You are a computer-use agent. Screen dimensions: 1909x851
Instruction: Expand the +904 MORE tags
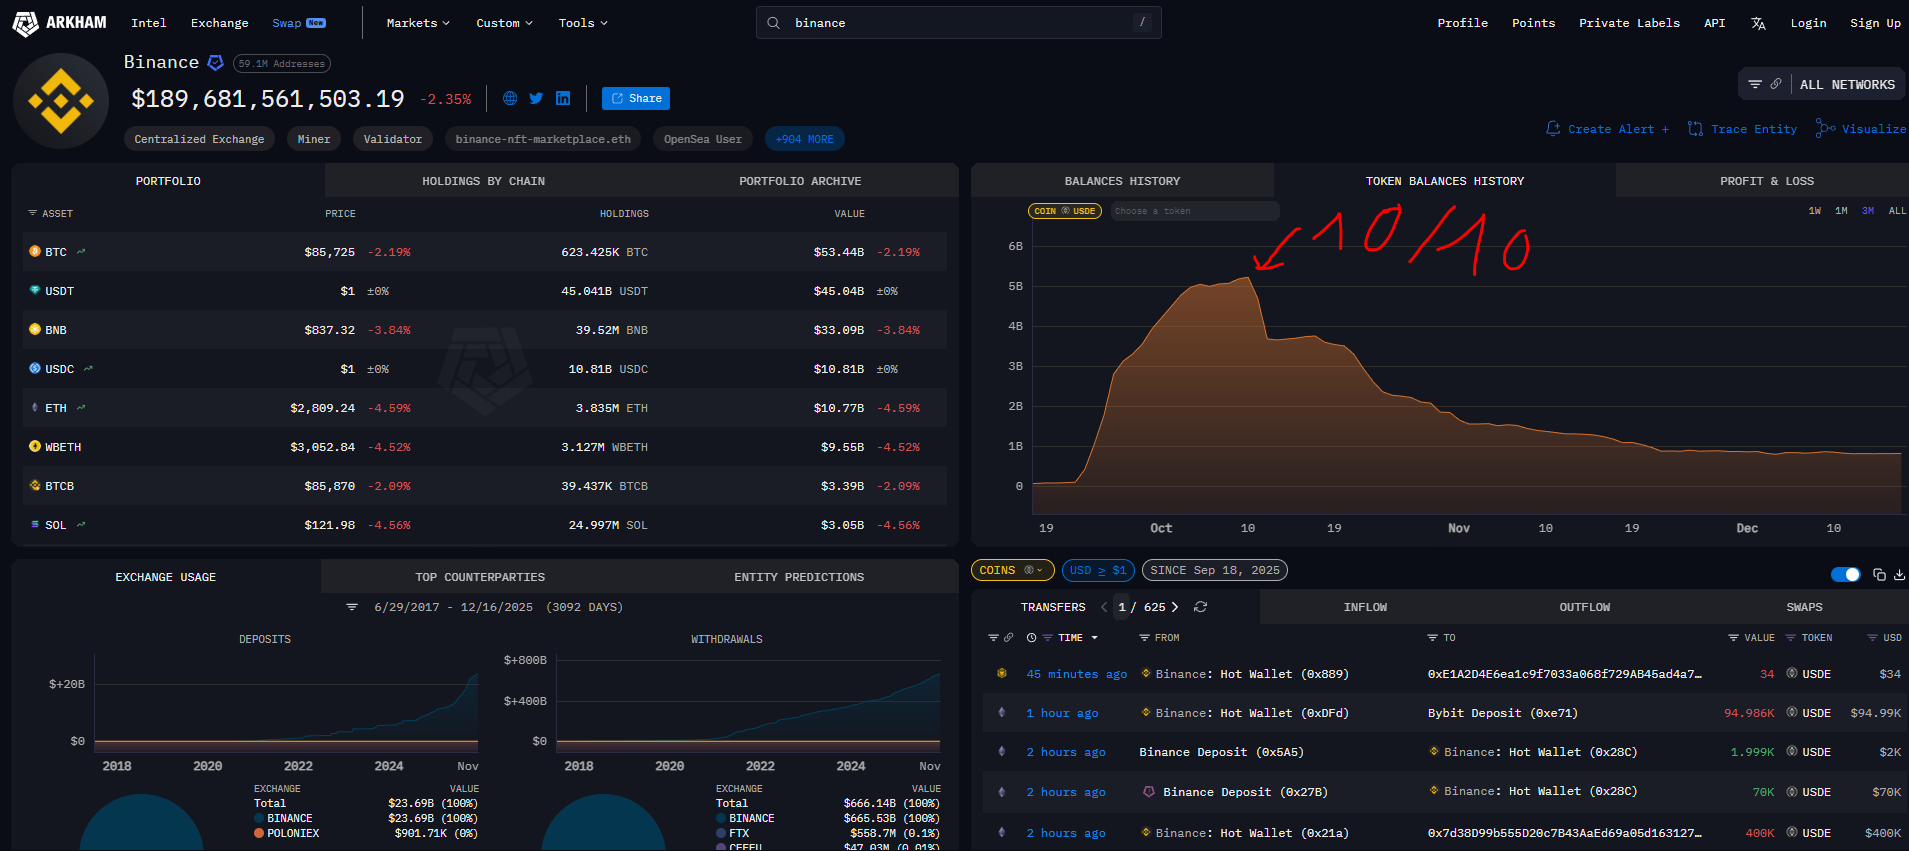(x=804, y=139)
